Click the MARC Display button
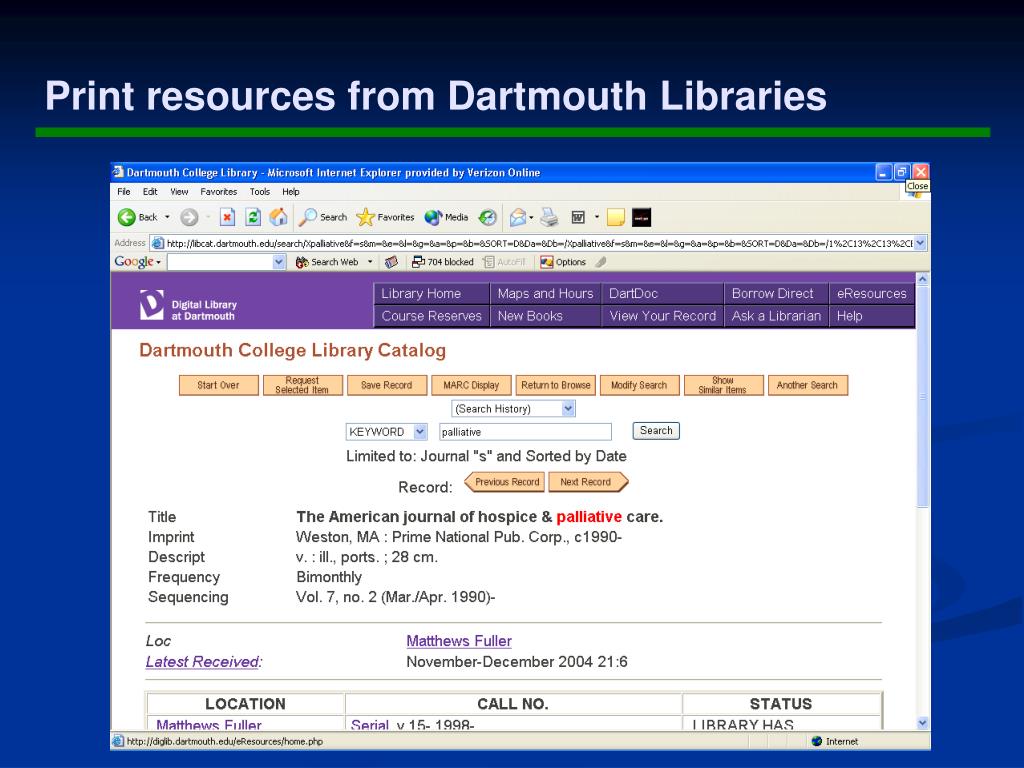 [471, 385]
